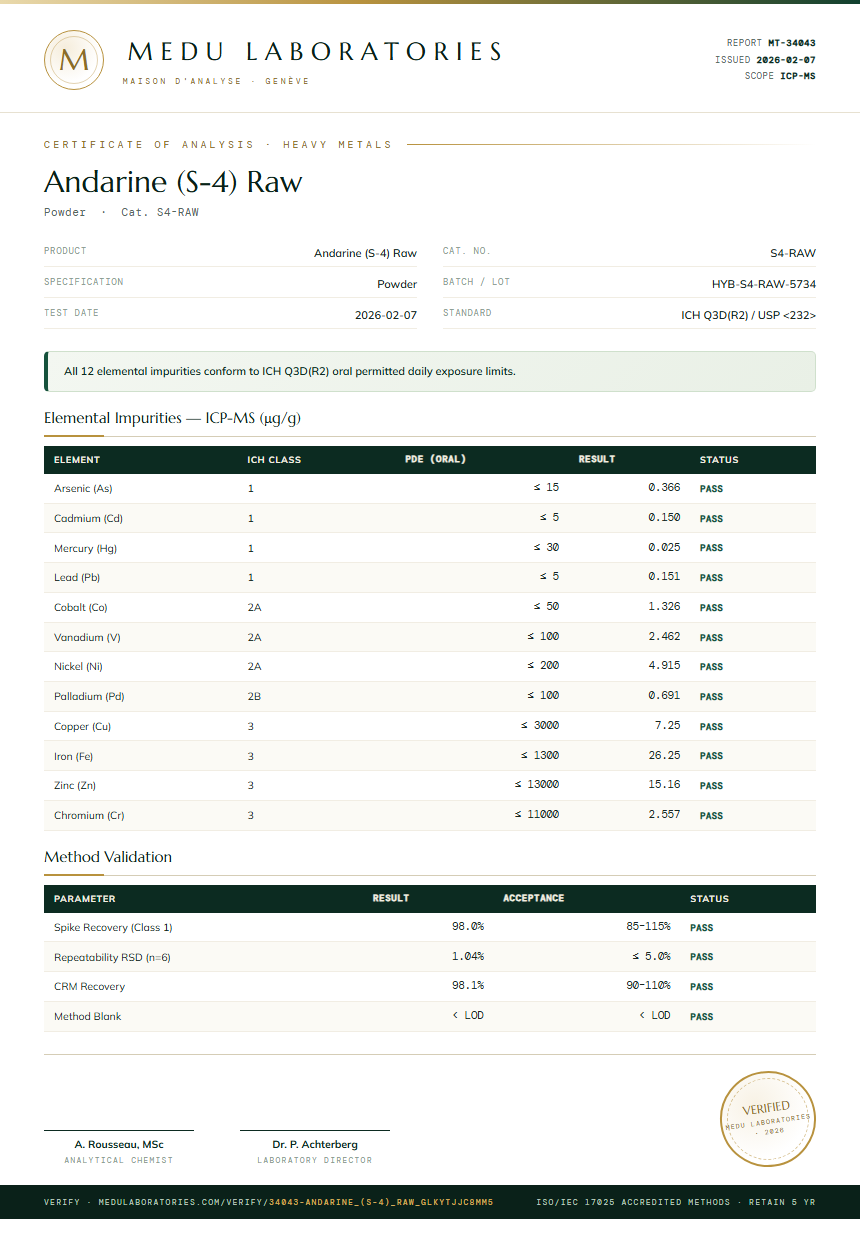Screen dimensions: 860x1249
Task: Click CRM Recovery row label
Action: pos(90,987)
